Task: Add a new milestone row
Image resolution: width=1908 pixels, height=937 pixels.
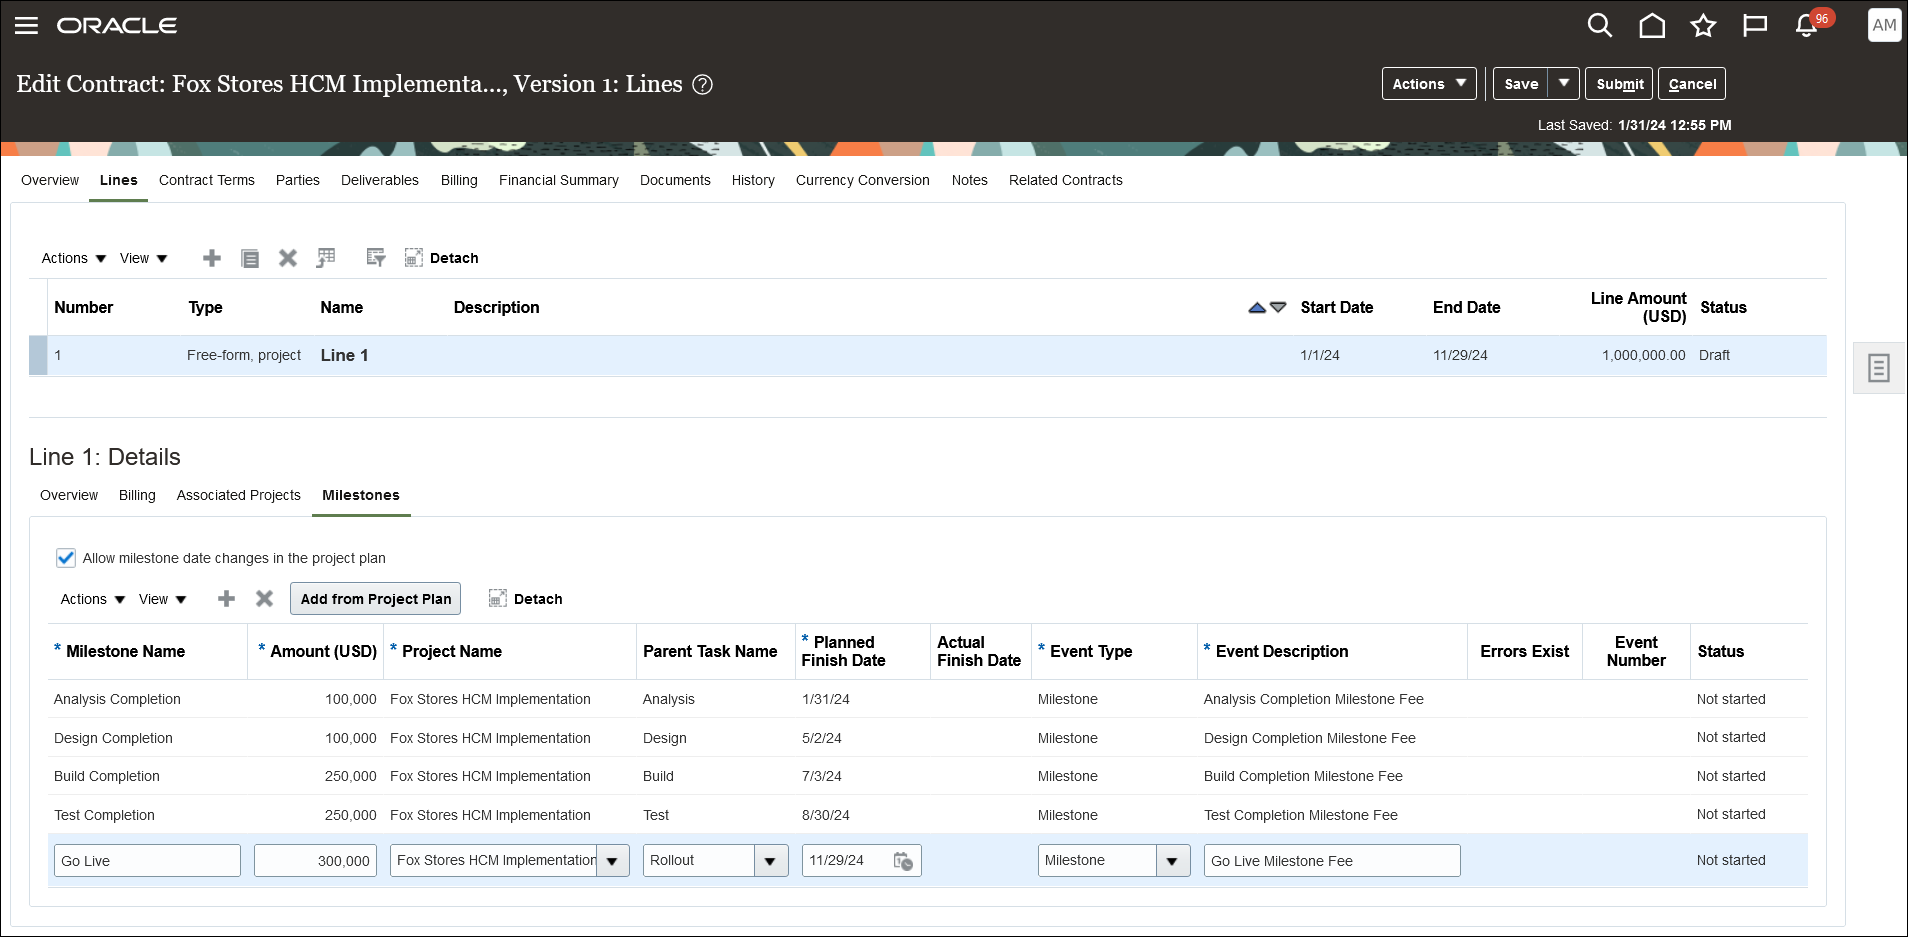Action: pos(227,599)
